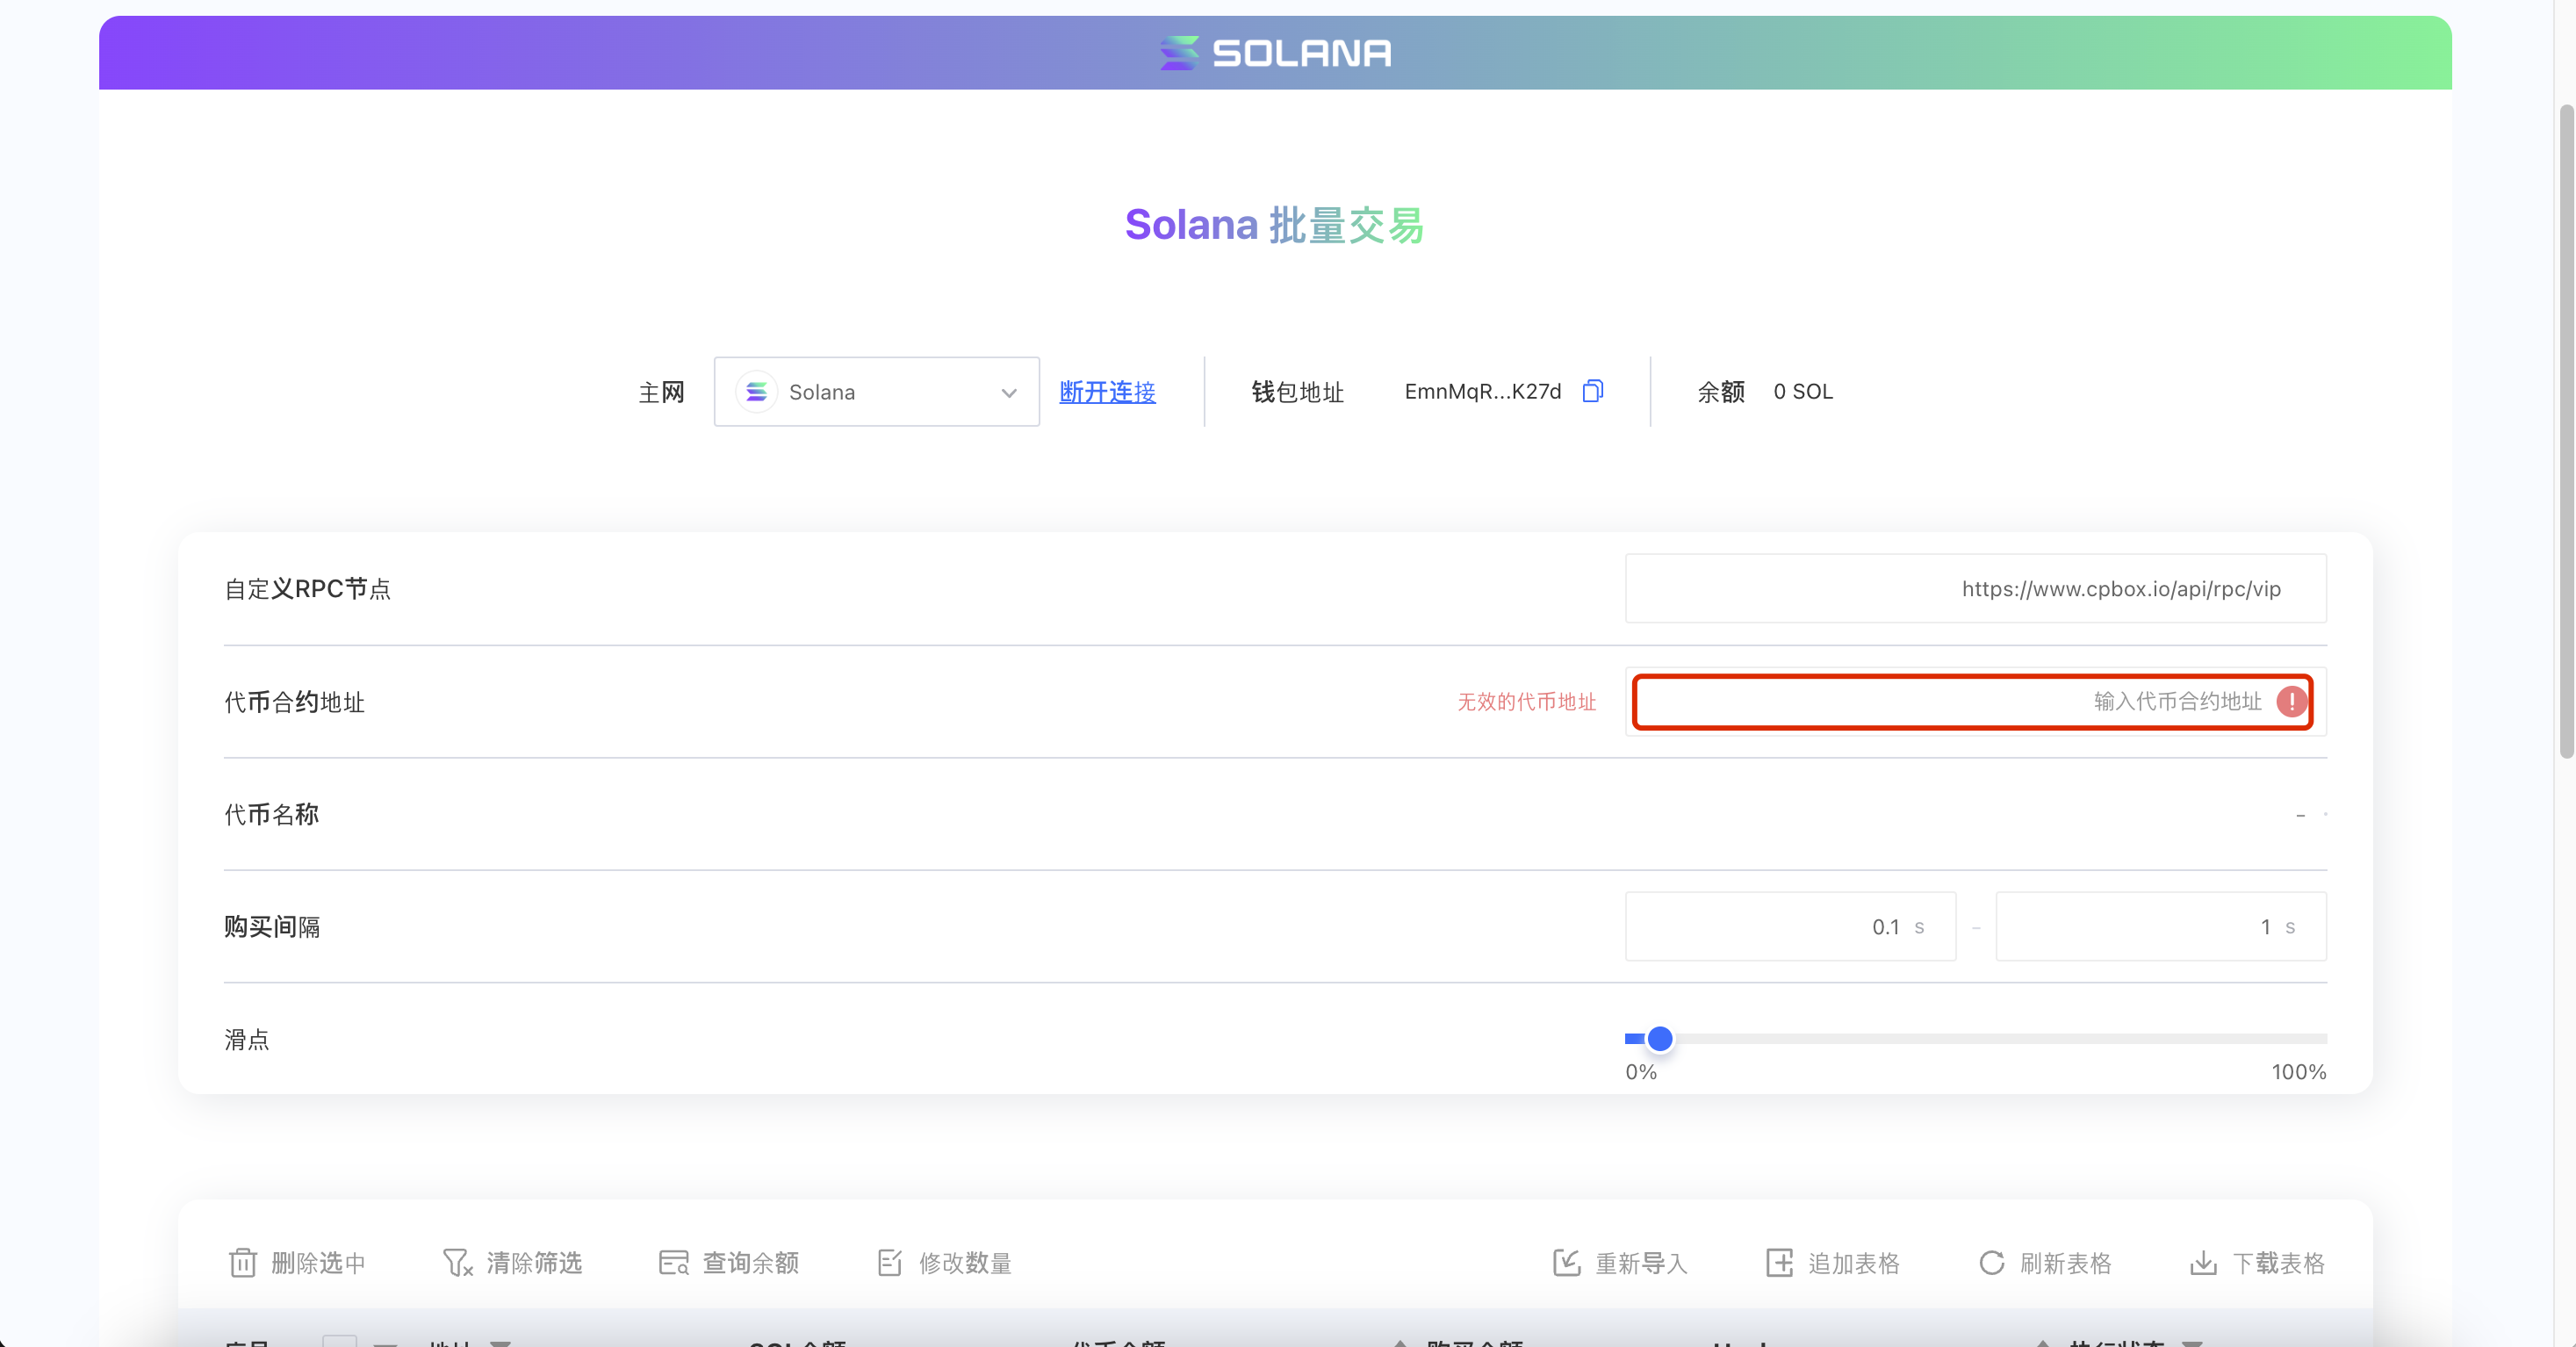
Task: Copy the wallet address EmnMqR...K27d
Action: (x=1593, y=391)
